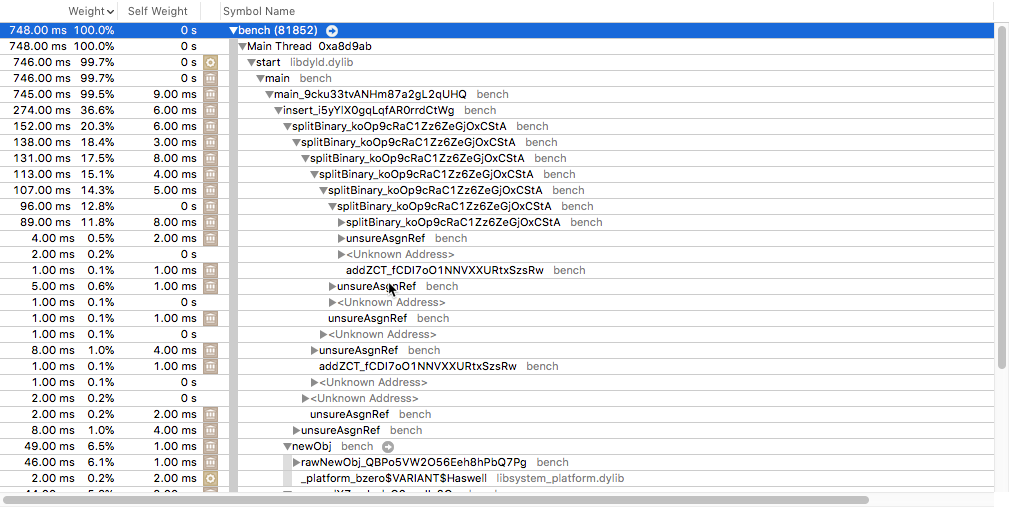
Task: Collapse the main_9cku33tvANHm87a2gL2qUHQ row
Action: tap(269, 95)
